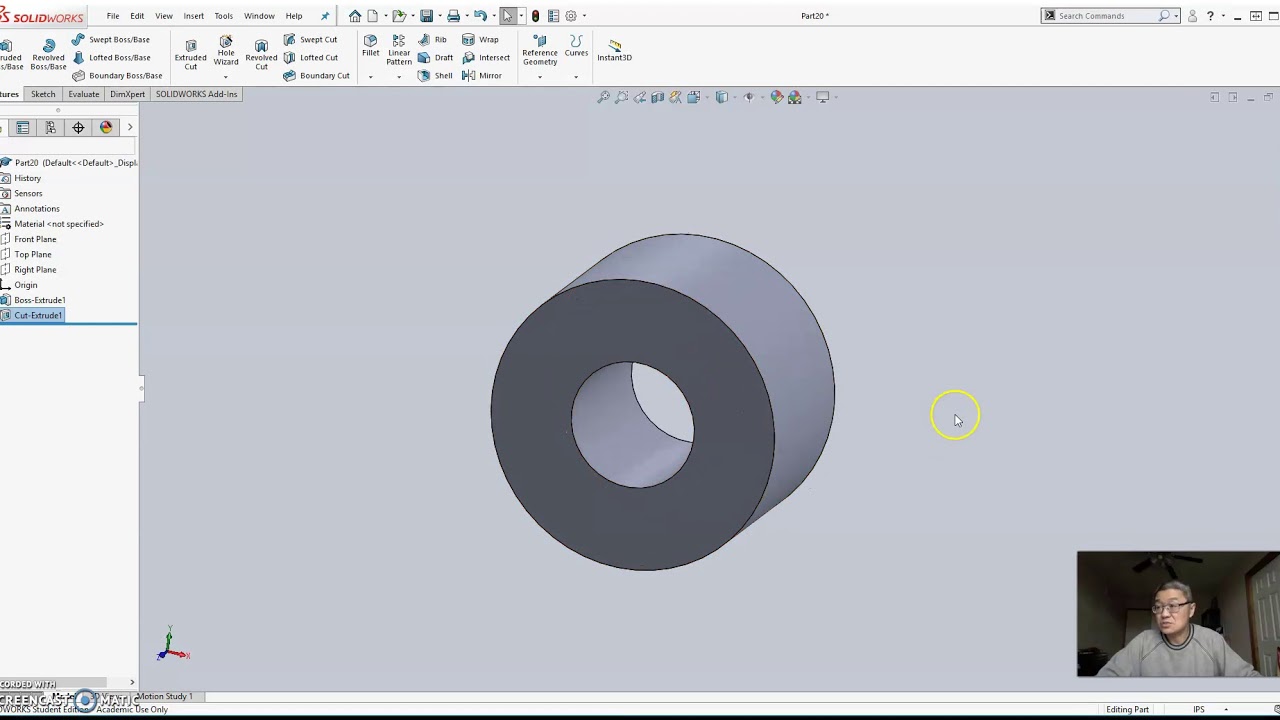Choose Lofted Boss/Base feature
This screenshot has height=720, width=1280.
[111, 57]
